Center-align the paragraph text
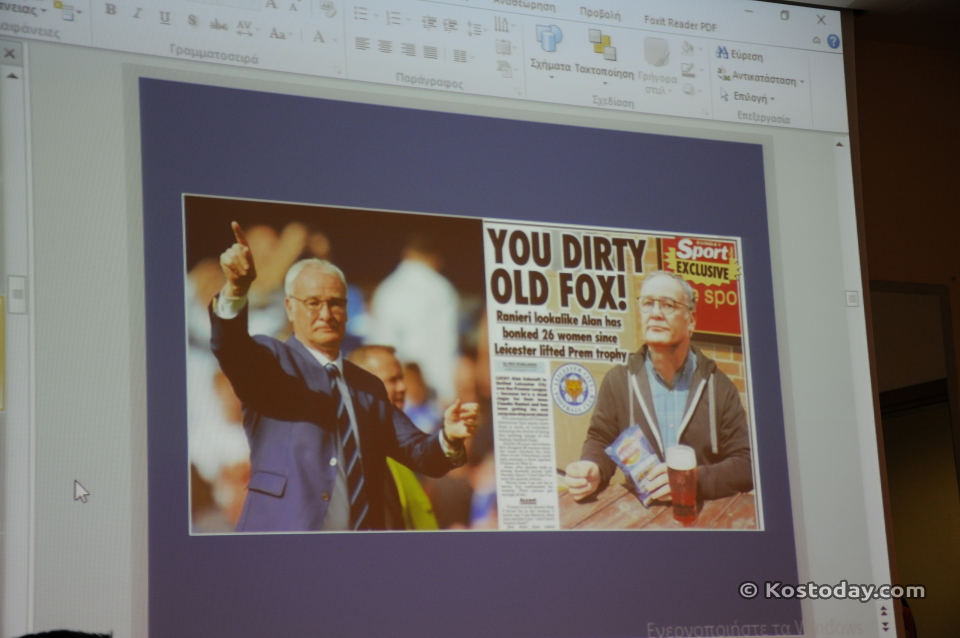This screenshot has height=638, width=960. (x=384, y=47)
